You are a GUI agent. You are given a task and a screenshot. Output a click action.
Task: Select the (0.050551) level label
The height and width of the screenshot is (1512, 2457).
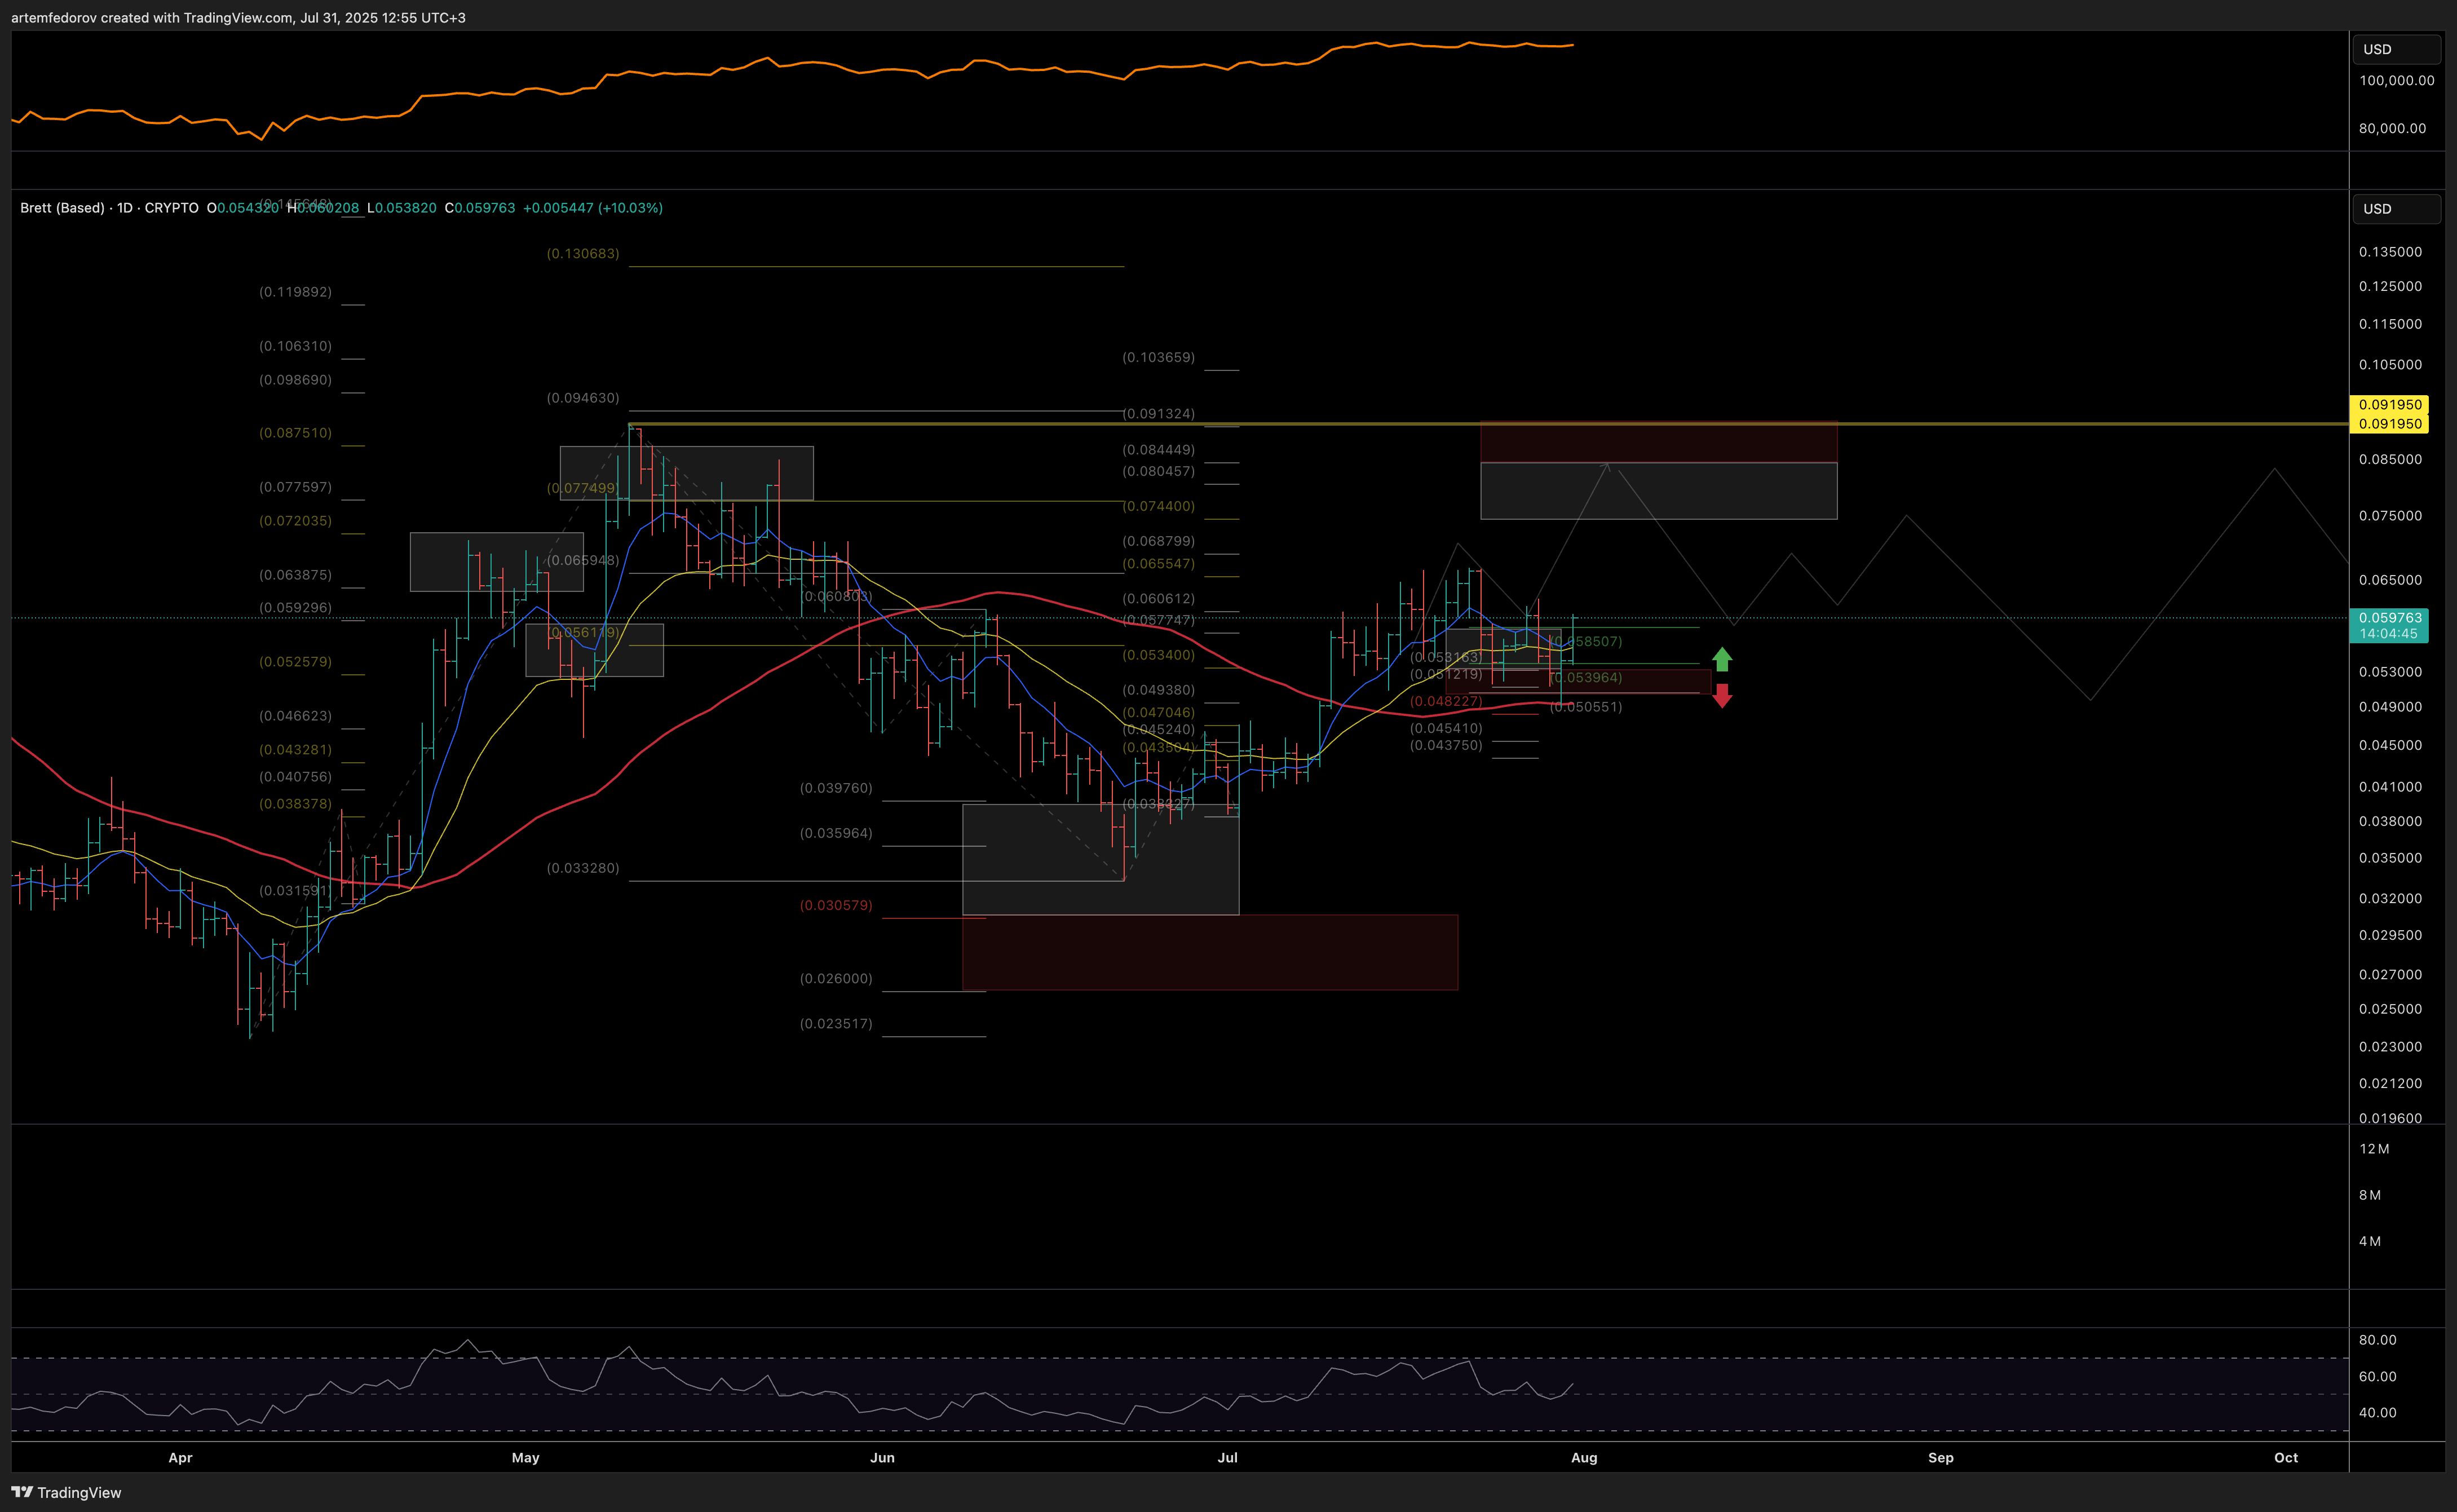click(1586, 707)
